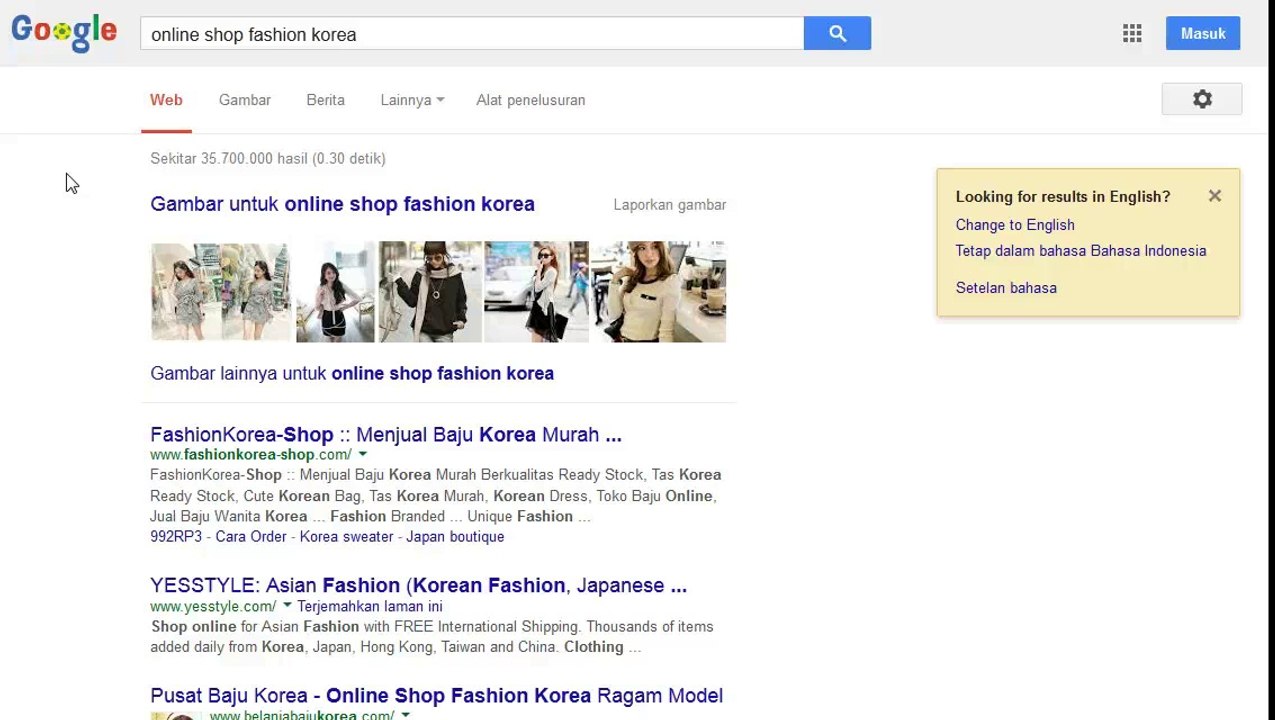Open dropdown arrow next to yesstyle.com URL

point(287,606)
